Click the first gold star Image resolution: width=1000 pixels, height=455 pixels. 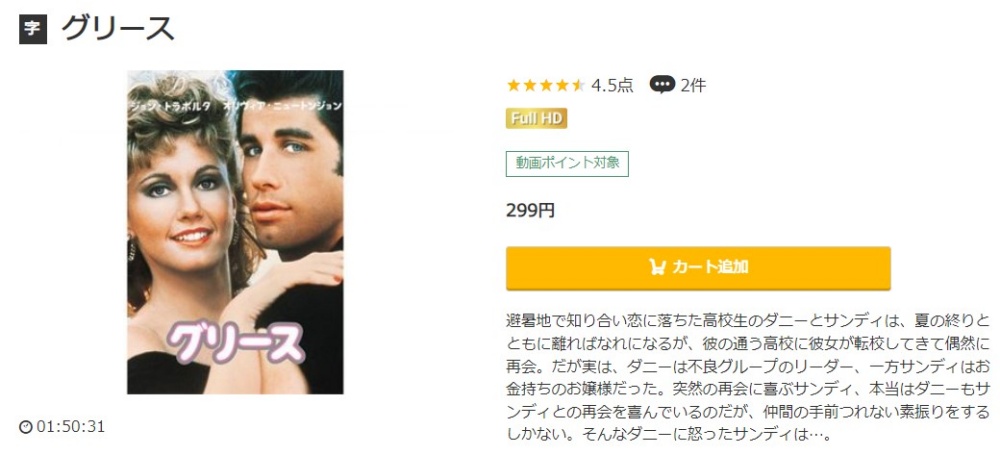513,85
